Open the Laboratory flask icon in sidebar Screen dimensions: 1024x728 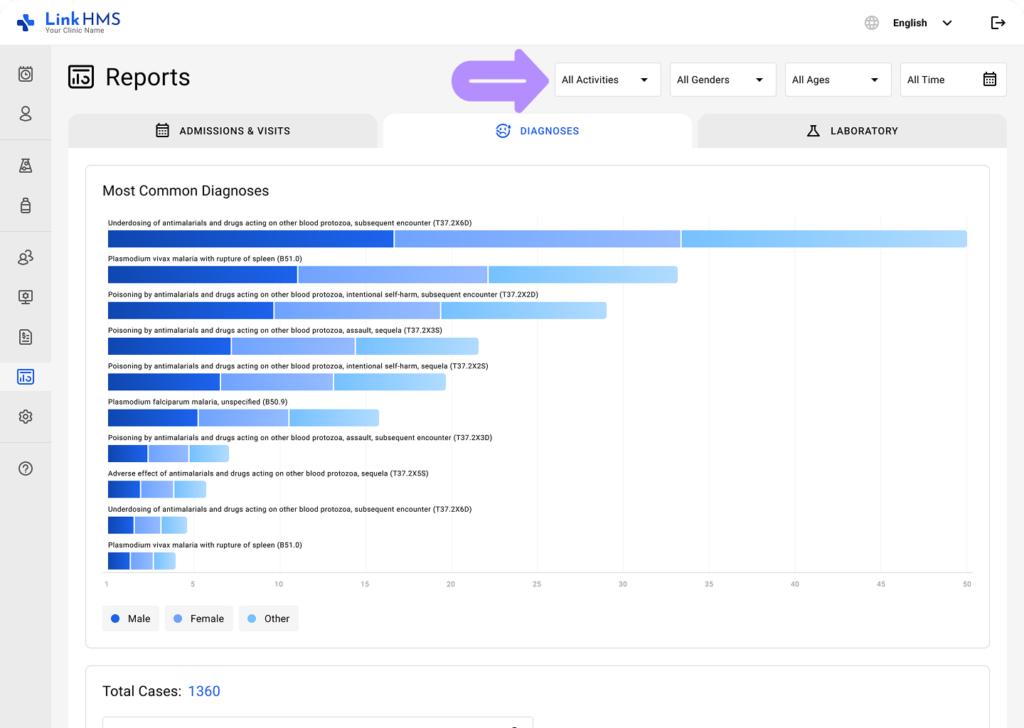coord(25,165)
